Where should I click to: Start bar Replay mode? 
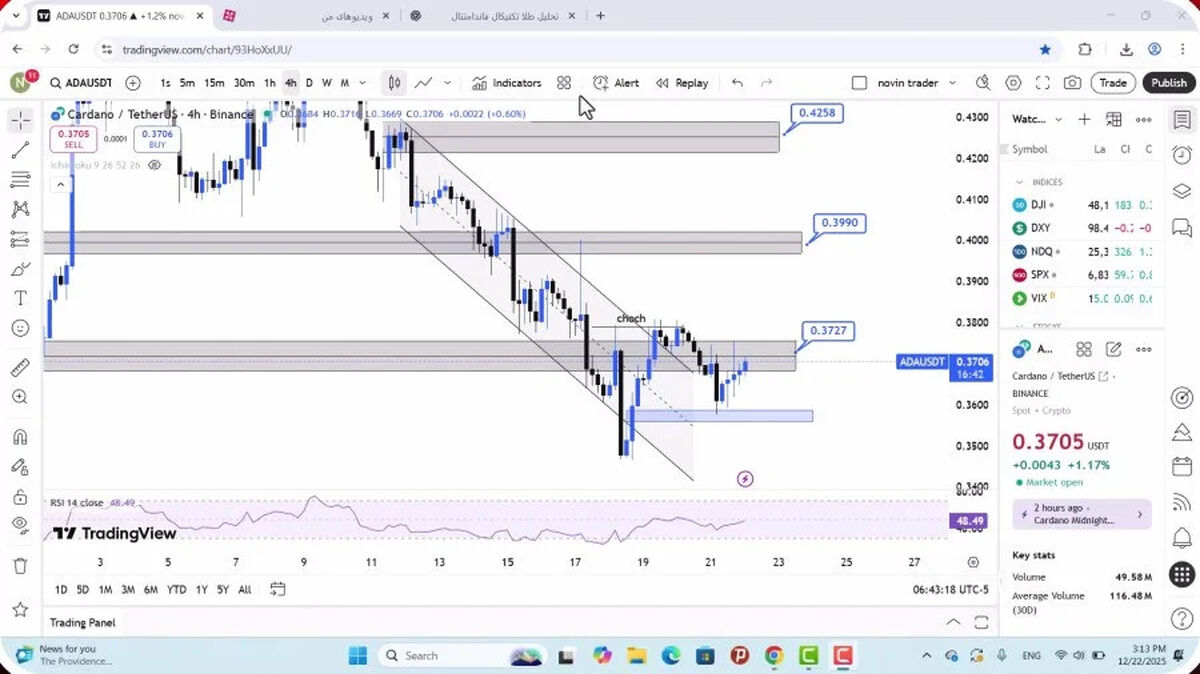click(x=682, y=83)
